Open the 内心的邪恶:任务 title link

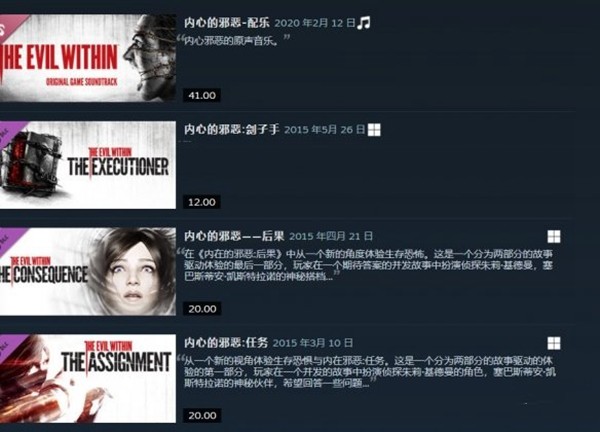tap(226, 342)
